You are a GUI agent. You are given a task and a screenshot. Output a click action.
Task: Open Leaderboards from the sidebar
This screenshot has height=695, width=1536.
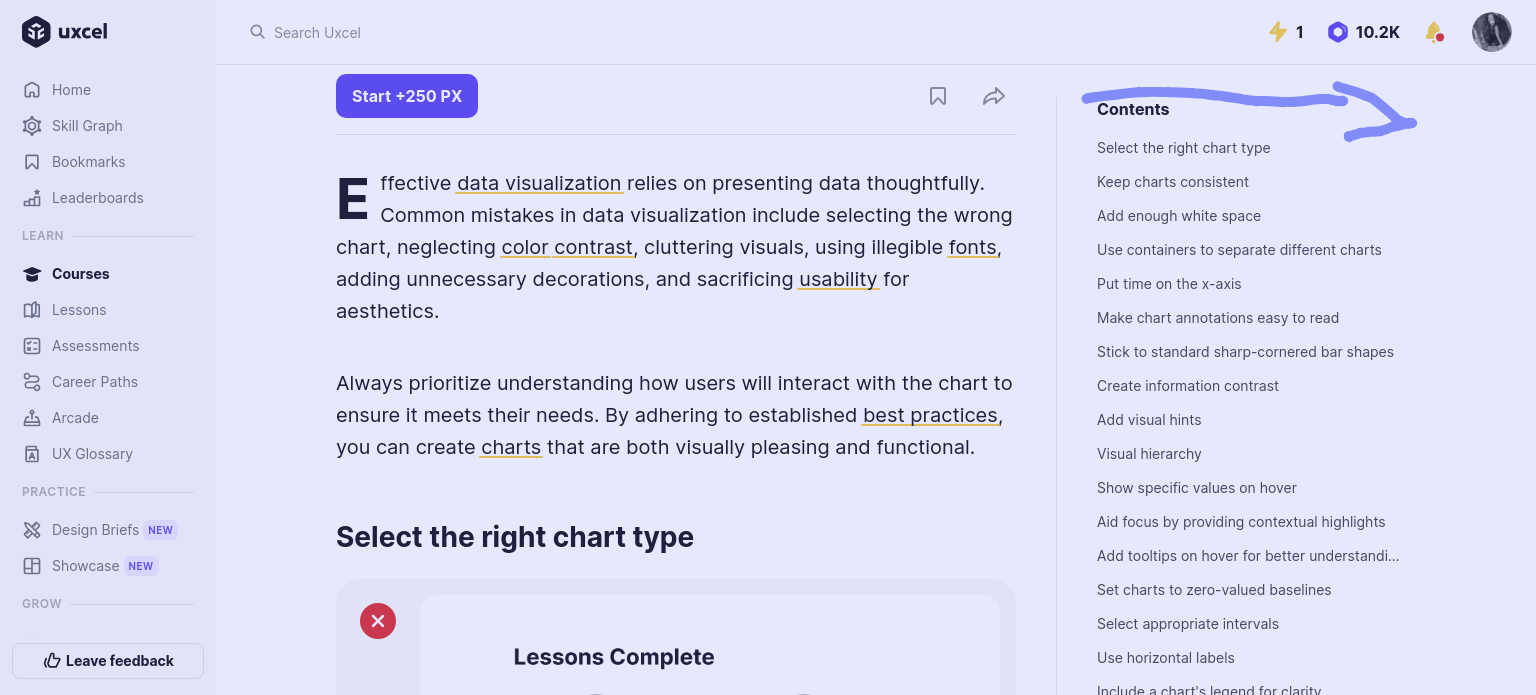coord(97,198)
